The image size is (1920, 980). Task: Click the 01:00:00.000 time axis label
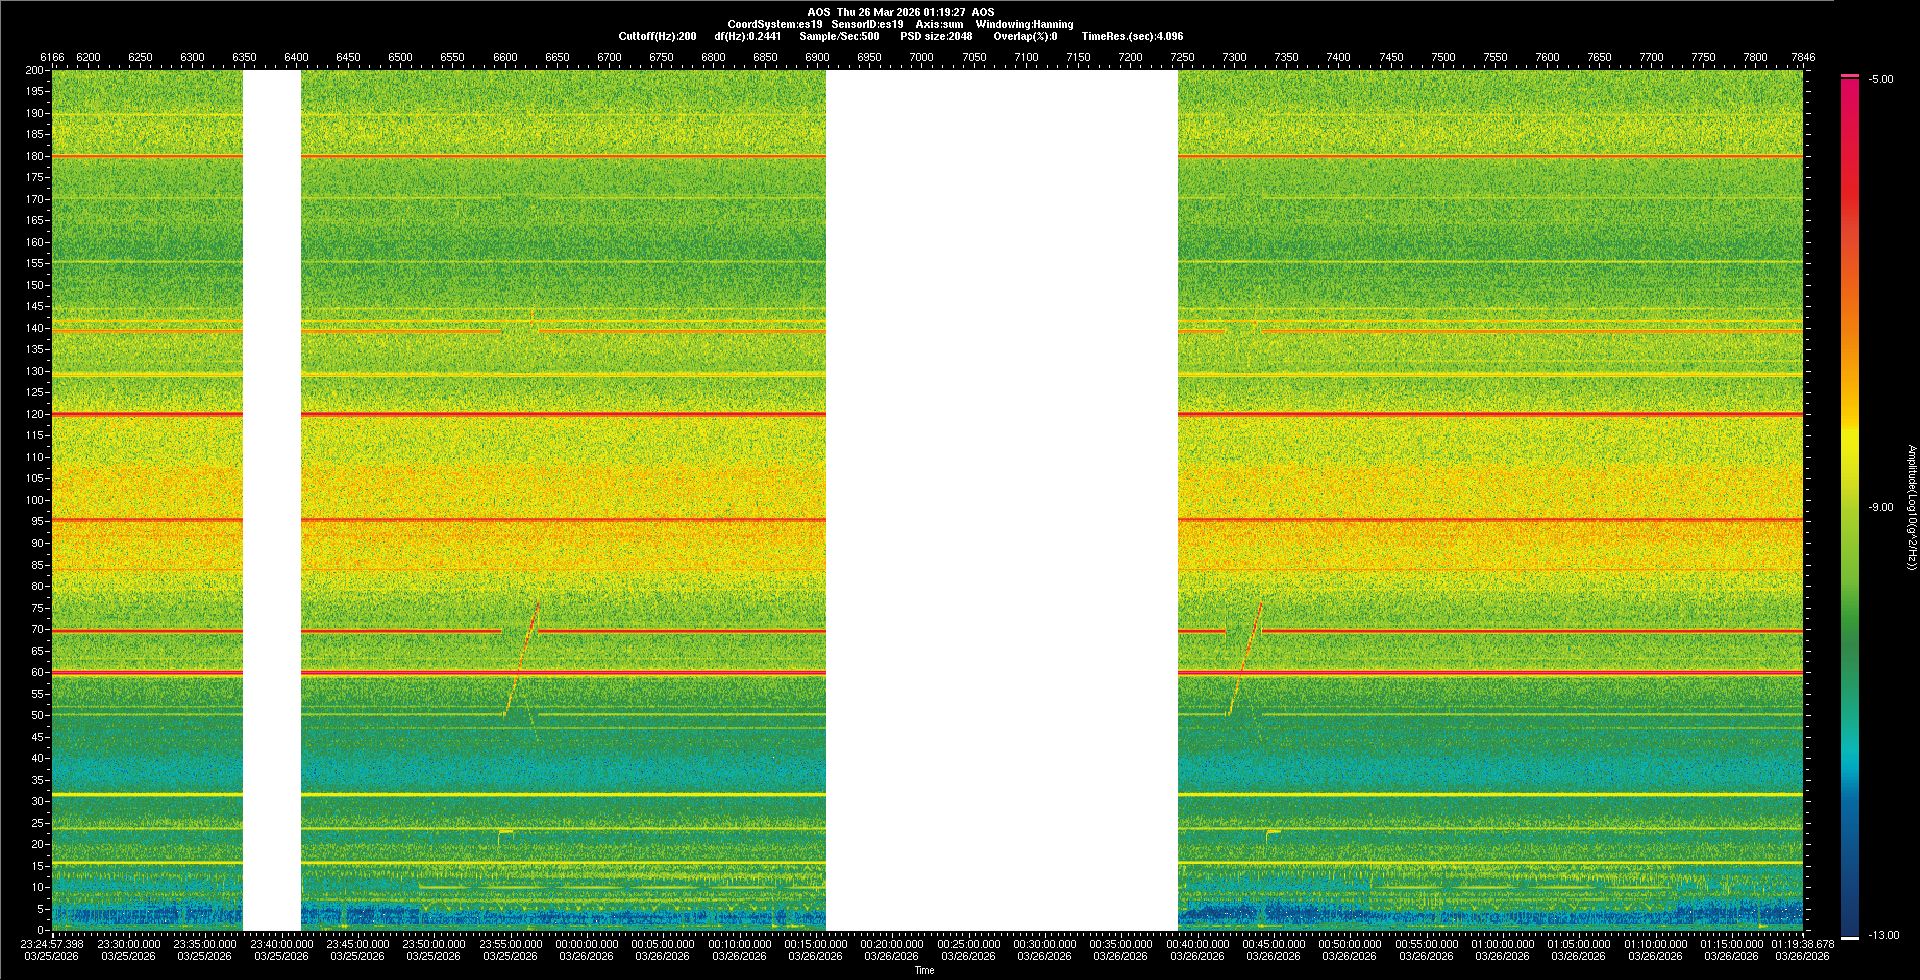pyautogui.click(x=1503, y=944)
